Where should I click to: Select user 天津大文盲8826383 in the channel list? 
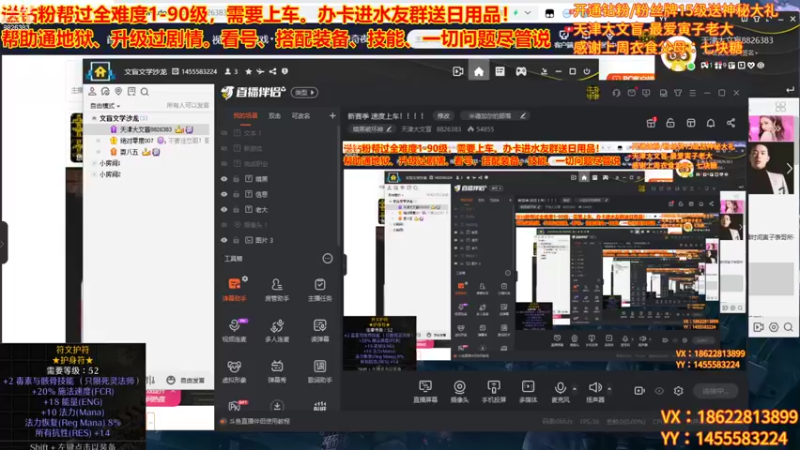point(146,130)
